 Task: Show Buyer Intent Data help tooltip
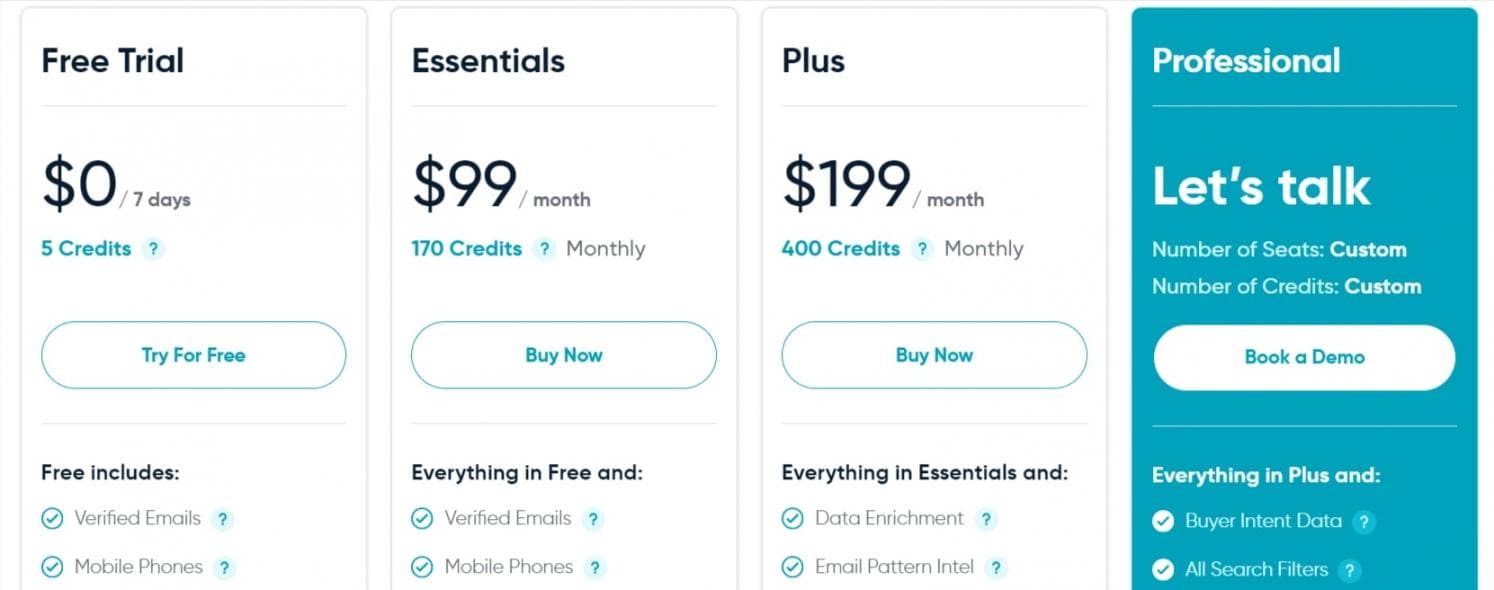click(1363, 521)
